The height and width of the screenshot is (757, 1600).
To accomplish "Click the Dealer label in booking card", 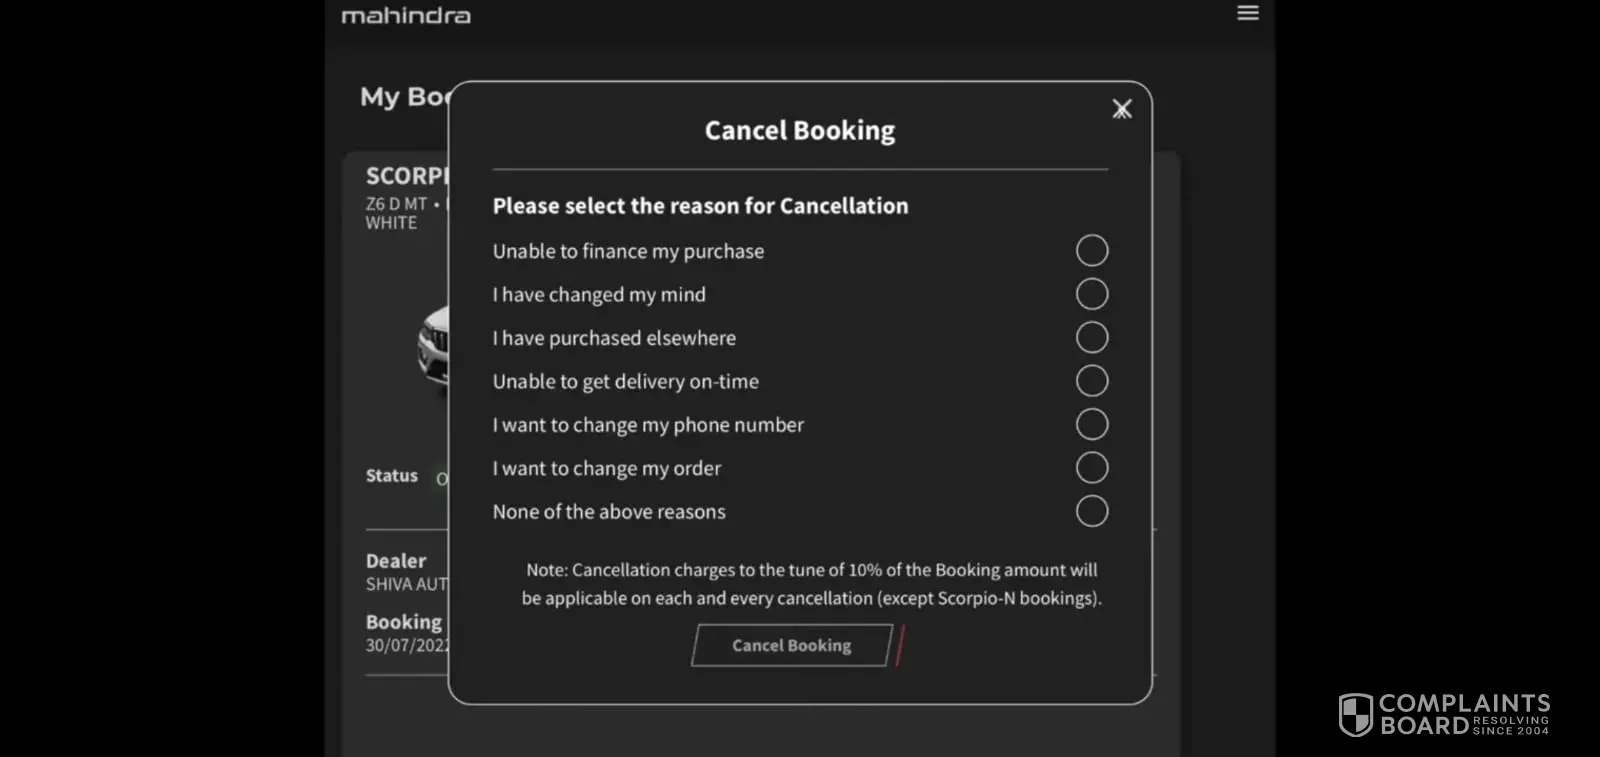I will 396,561.
